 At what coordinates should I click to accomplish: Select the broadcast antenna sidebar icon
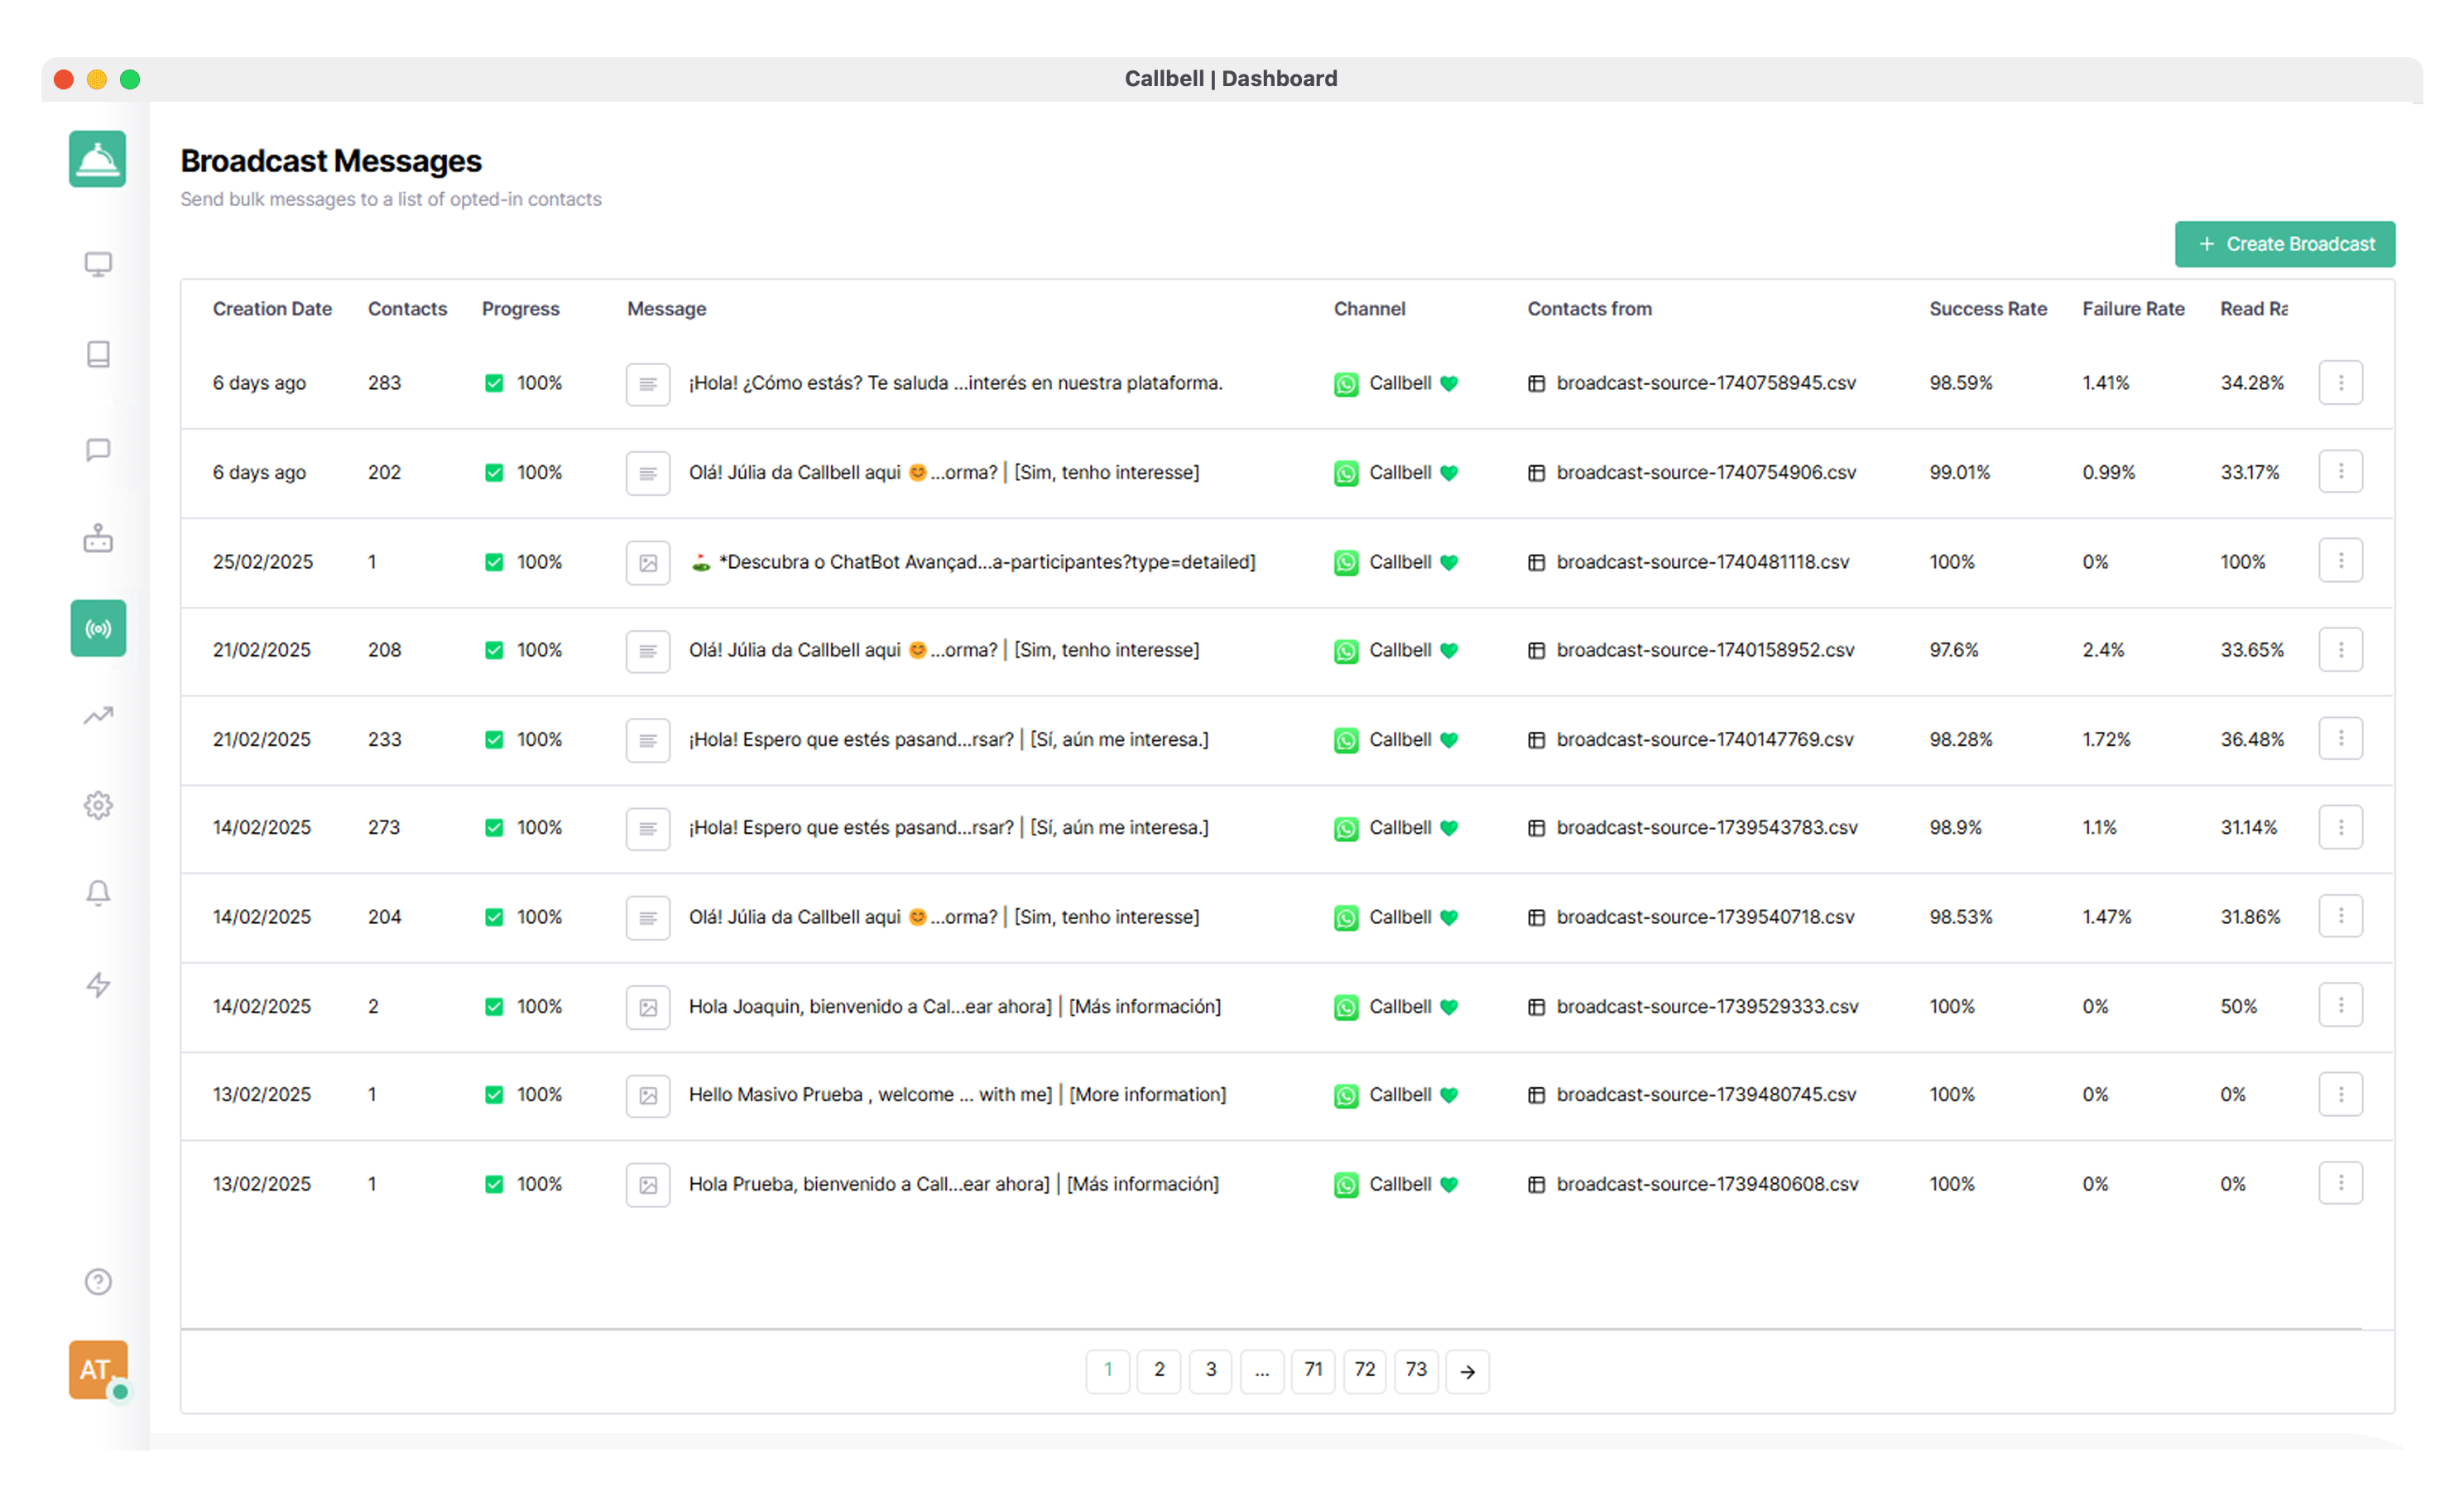(x=98, y=629)
